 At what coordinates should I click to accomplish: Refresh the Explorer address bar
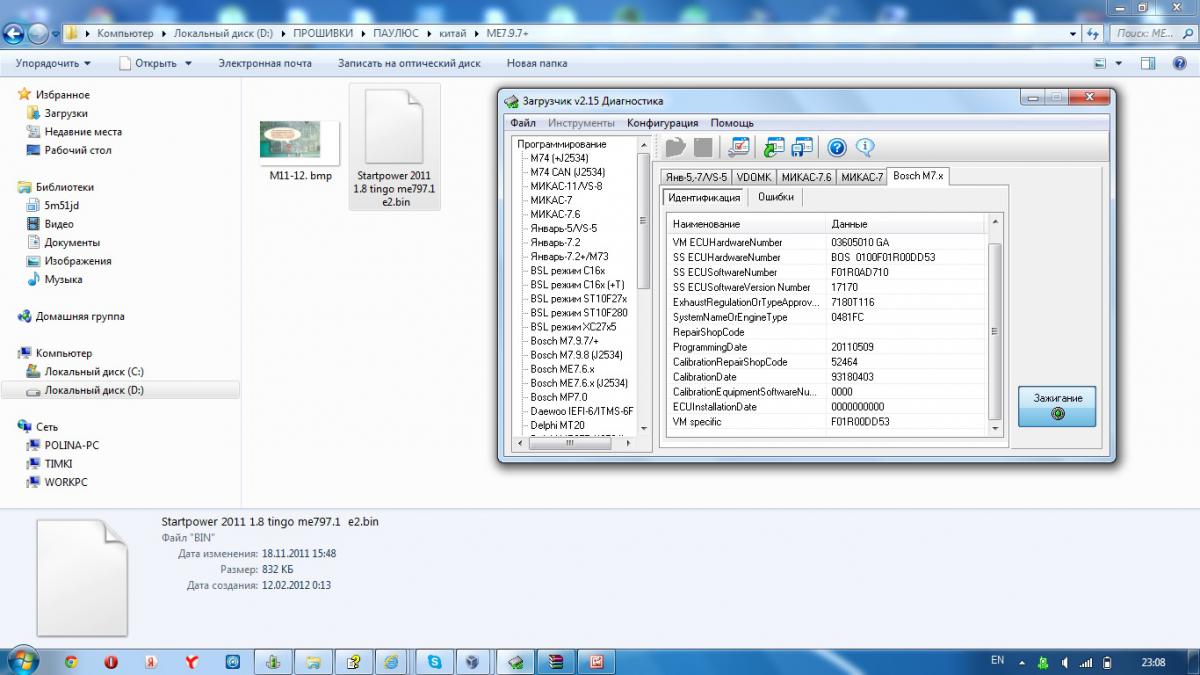[x=1091, y=33]
